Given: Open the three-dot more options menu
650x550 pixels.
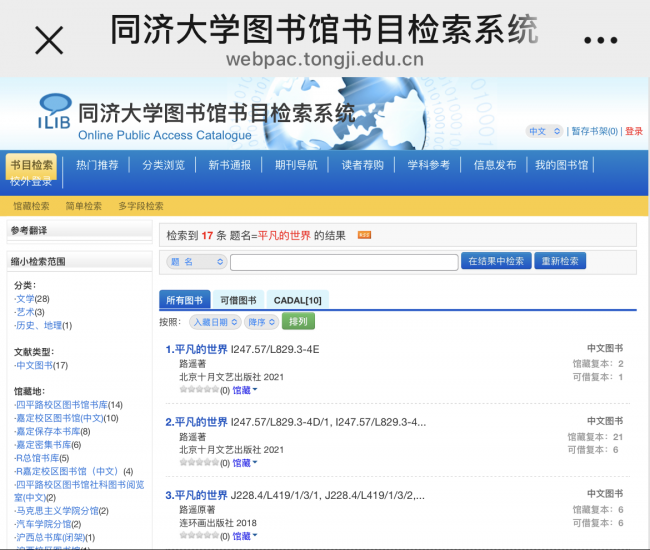Looking at the screenshot, I should [x=601, y=40].
